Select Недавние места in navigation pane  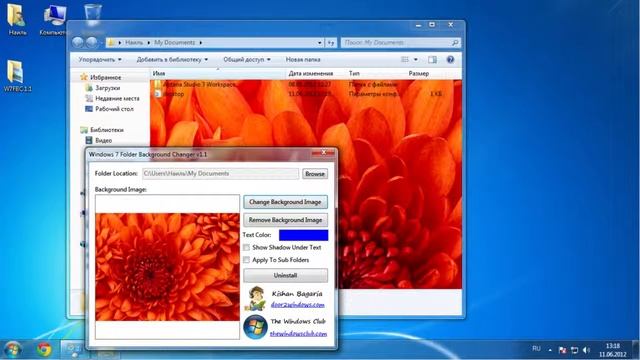[117, 98]
